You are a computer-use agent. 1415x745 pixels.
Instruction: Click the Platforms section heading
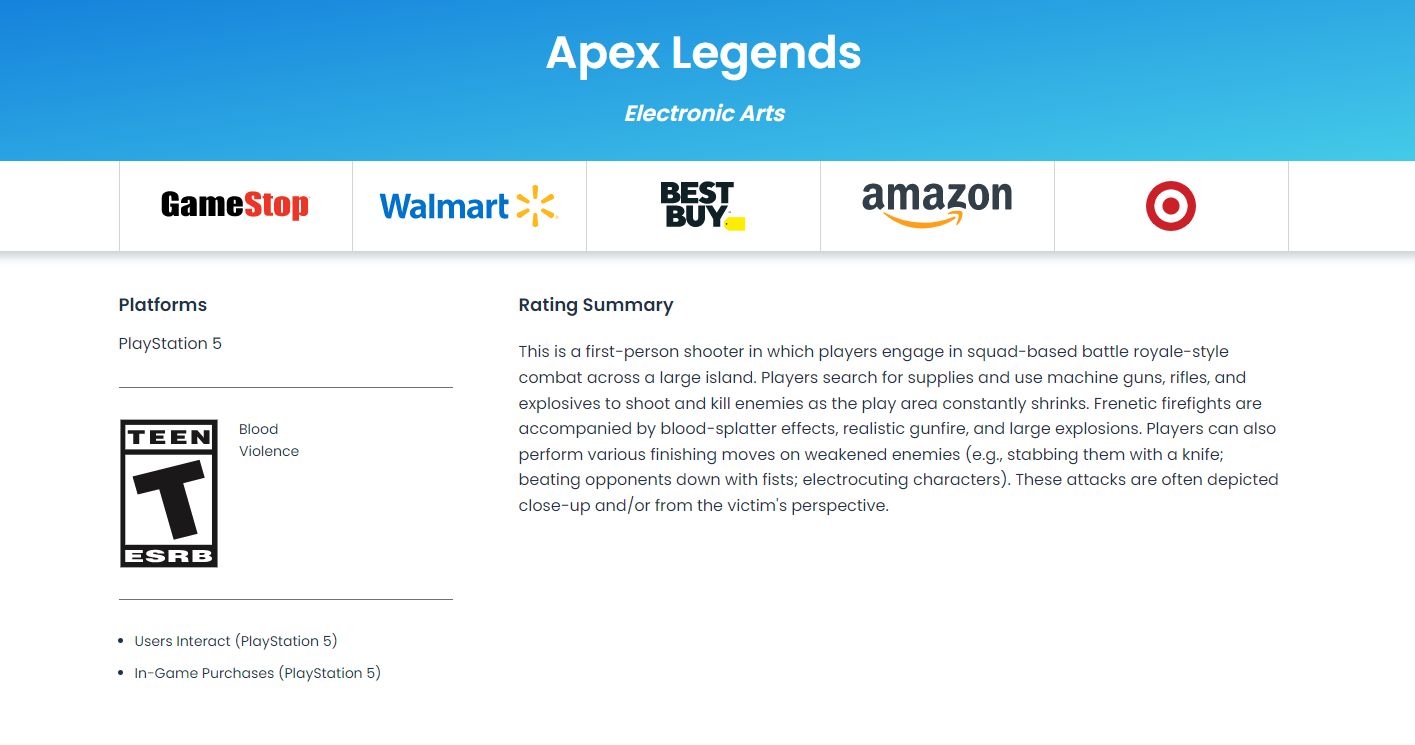click(x=163, y=305)
